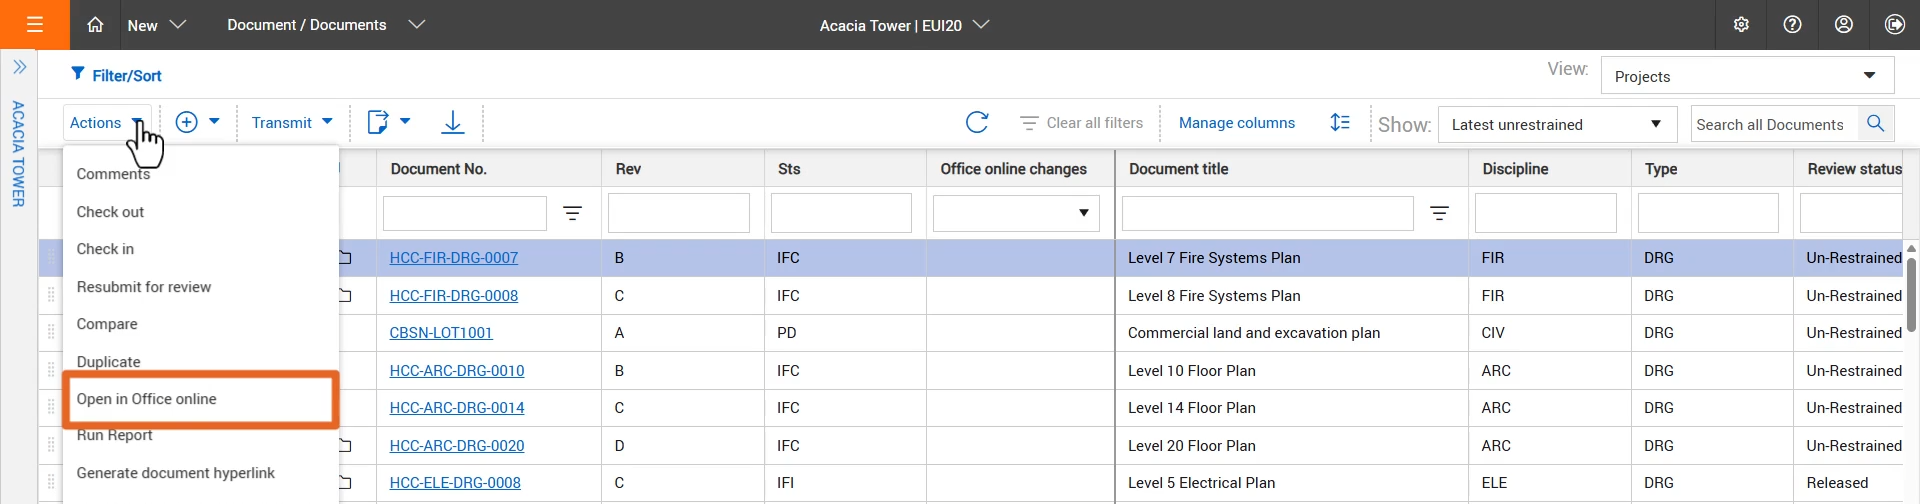Expand the New dropdown

(x=157, y=25)
